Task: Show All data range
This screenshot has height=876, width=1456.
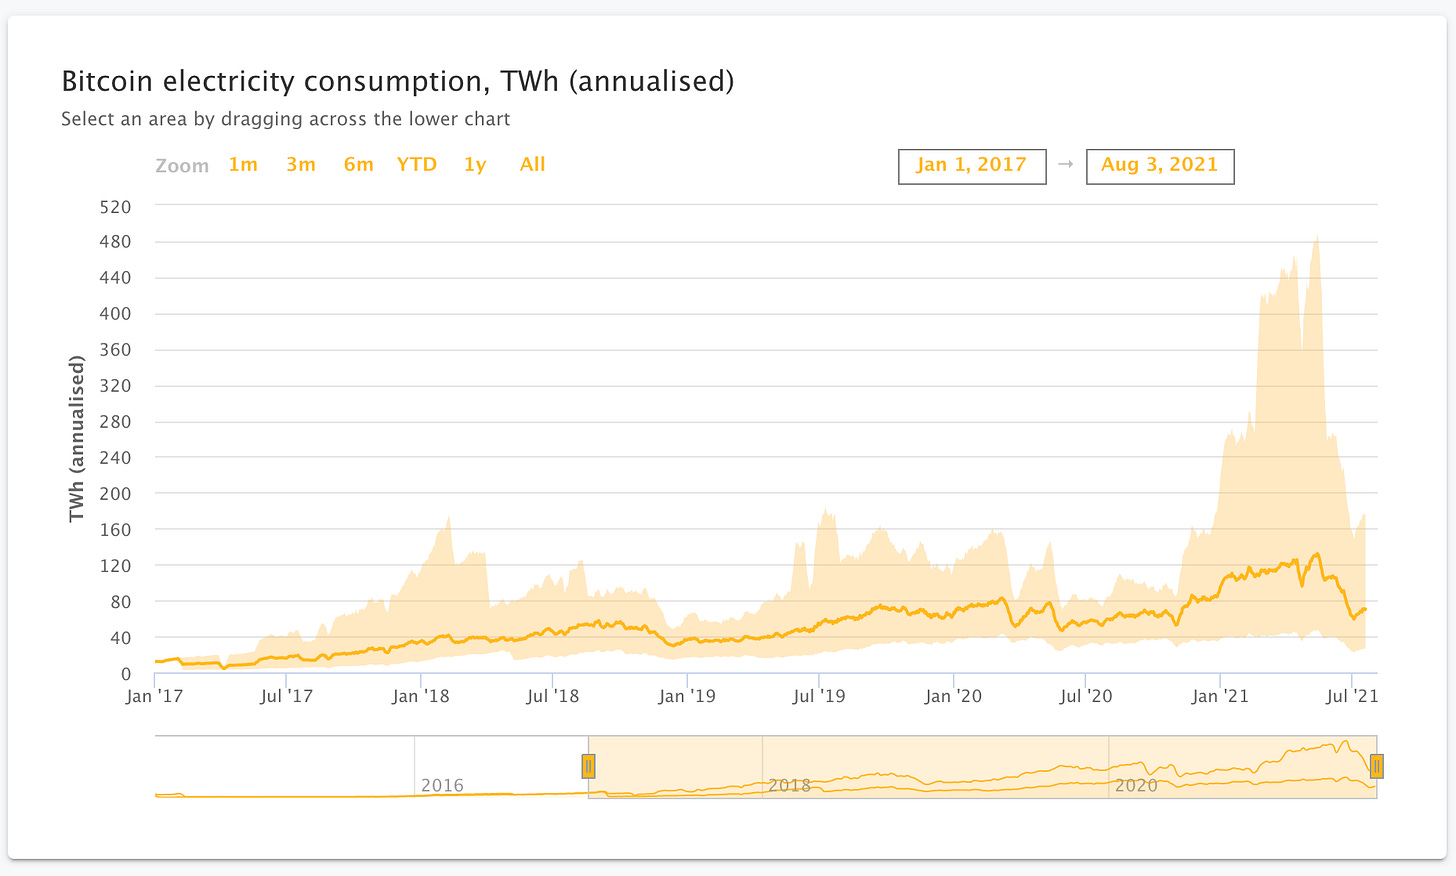Action: pos(533,165)
